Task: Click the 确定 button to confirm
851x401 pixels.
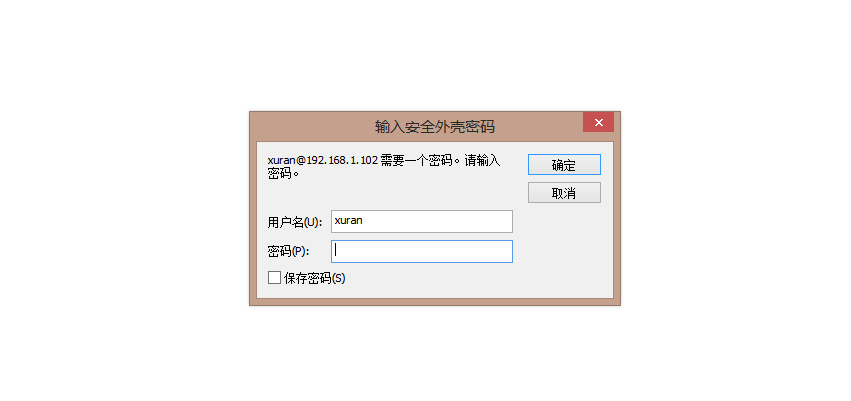Action: pos(564,165)
